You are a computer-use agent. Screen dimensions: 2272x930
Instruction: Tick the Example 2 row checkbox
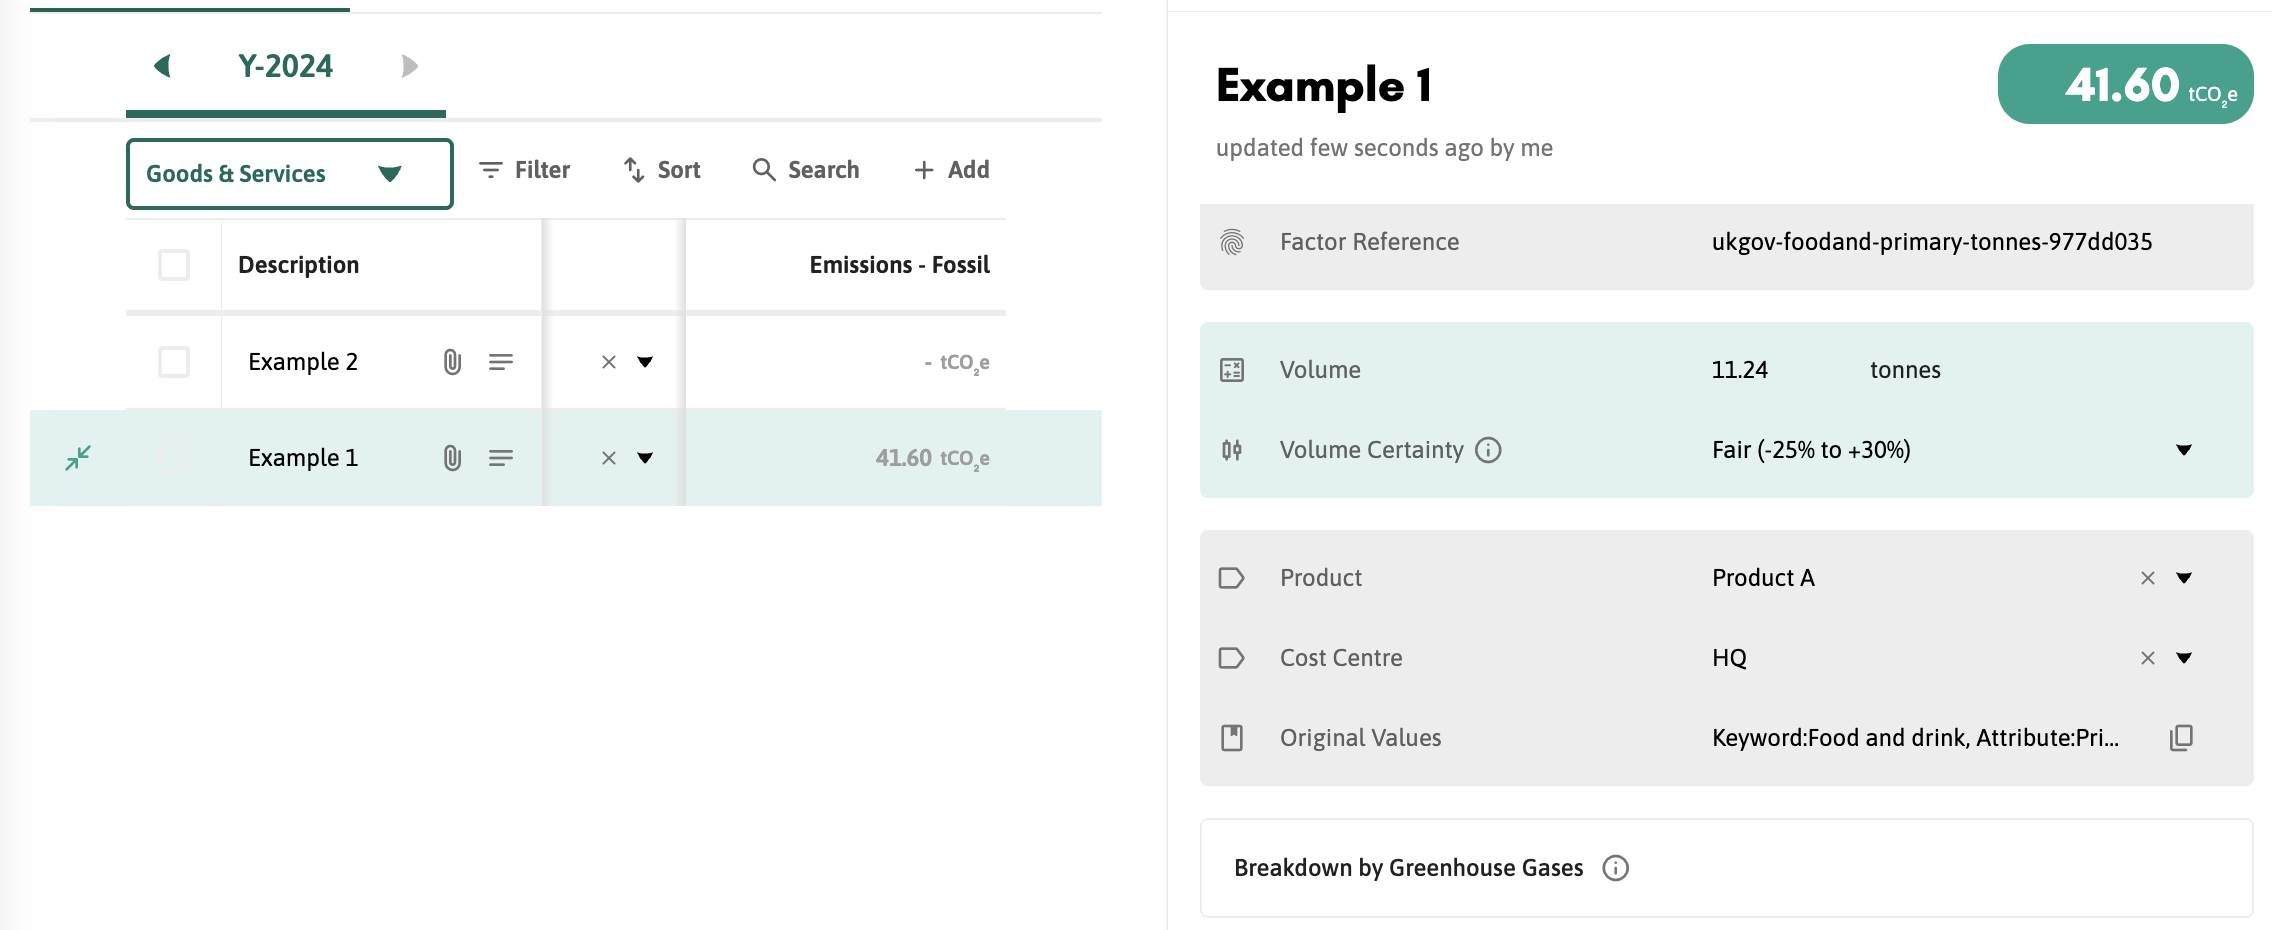point(174,362)
